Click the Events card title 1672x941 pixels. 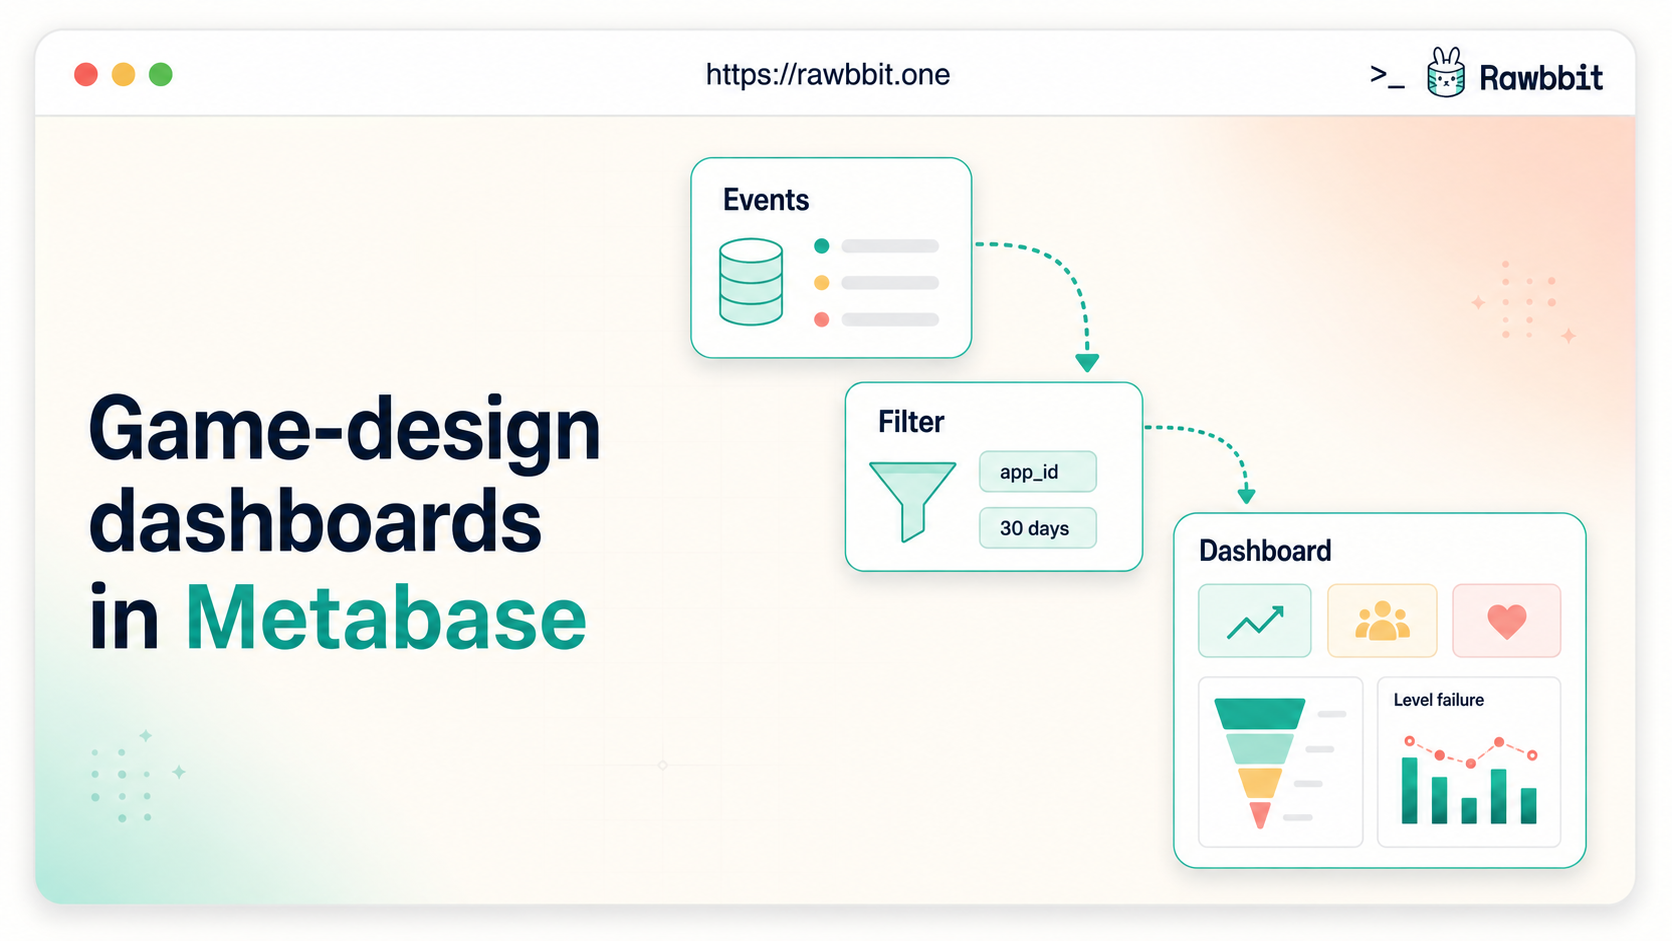point(766,200)
